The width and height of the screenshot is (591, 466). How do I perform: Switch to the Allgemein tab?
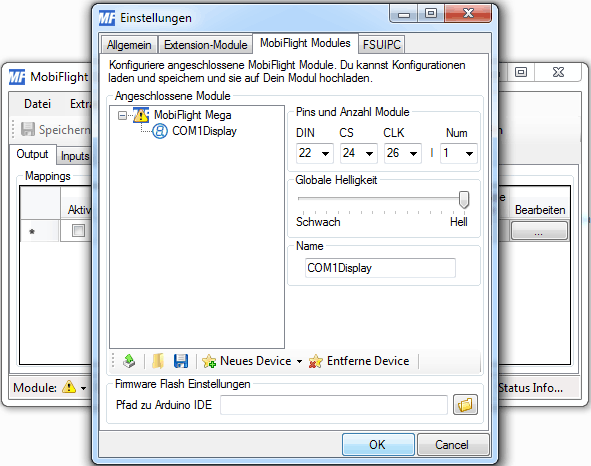[x=129, y=45]
